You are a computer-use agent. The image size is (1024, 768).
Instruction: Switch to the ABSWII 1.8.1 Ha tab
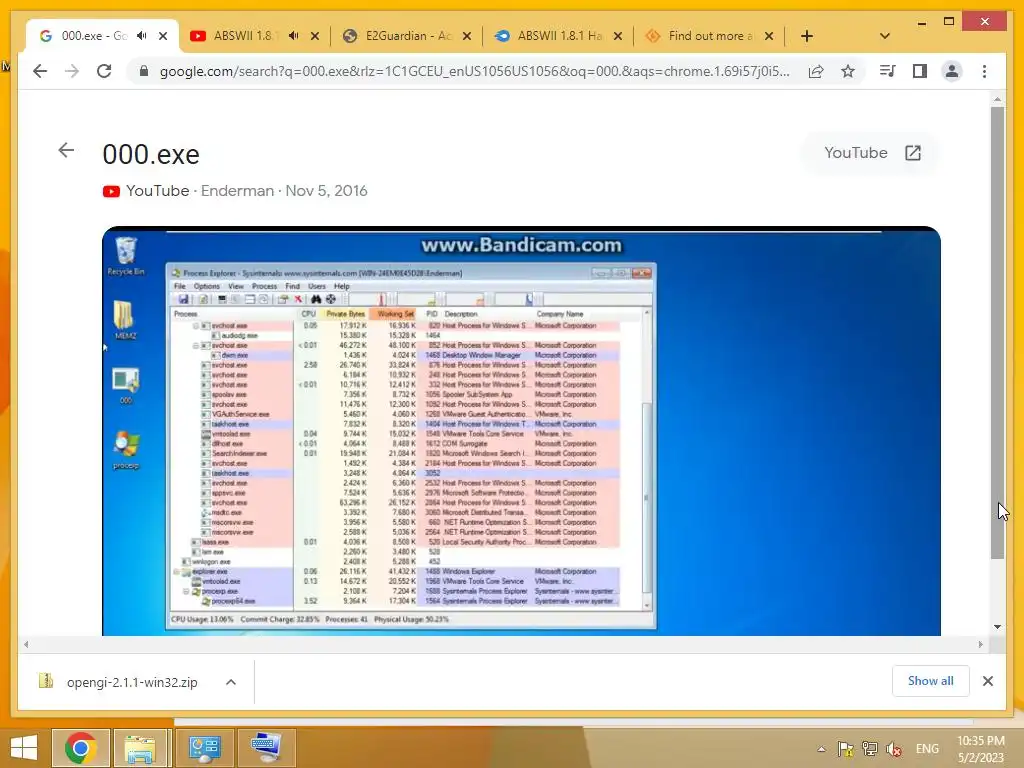point(559,36)
